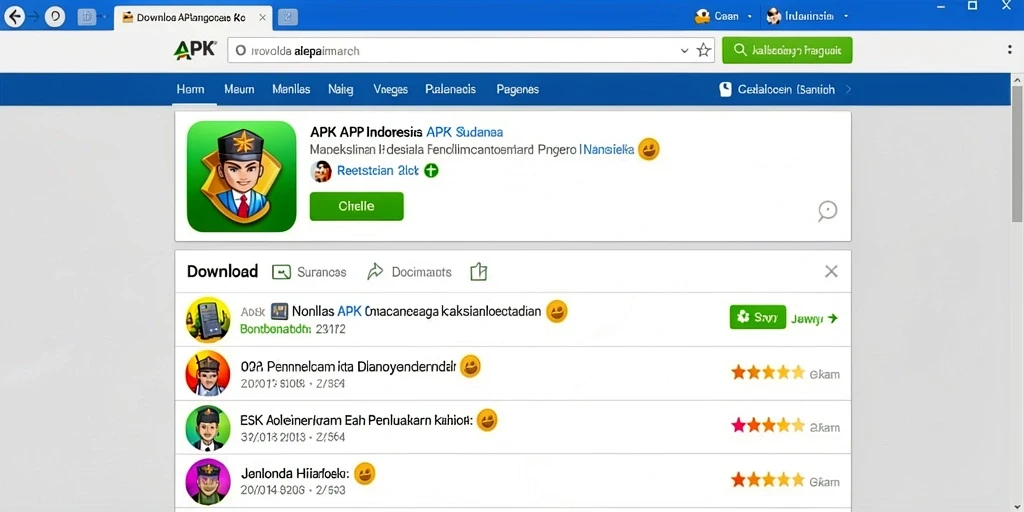The image size is (1024, 512).
Task: Click the emoji in 'ESK Aoleinerkam' row
Action: click(x=487, y=420)
